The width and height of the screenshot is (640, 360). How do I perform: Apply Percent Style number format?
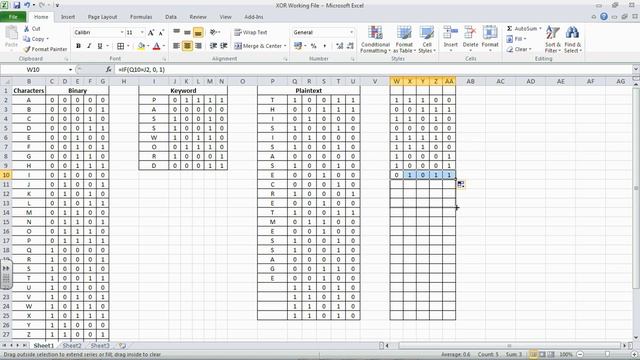(313, 46)
